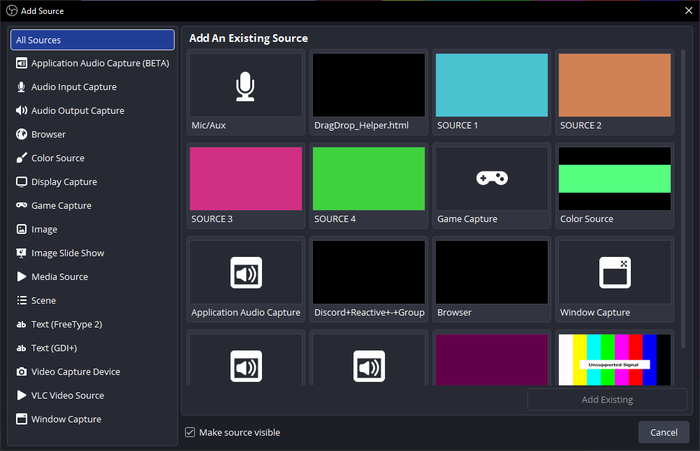Click the existing sources vertical scrollbar
This screenshot has width=700, height=451.
coord(683,199)
